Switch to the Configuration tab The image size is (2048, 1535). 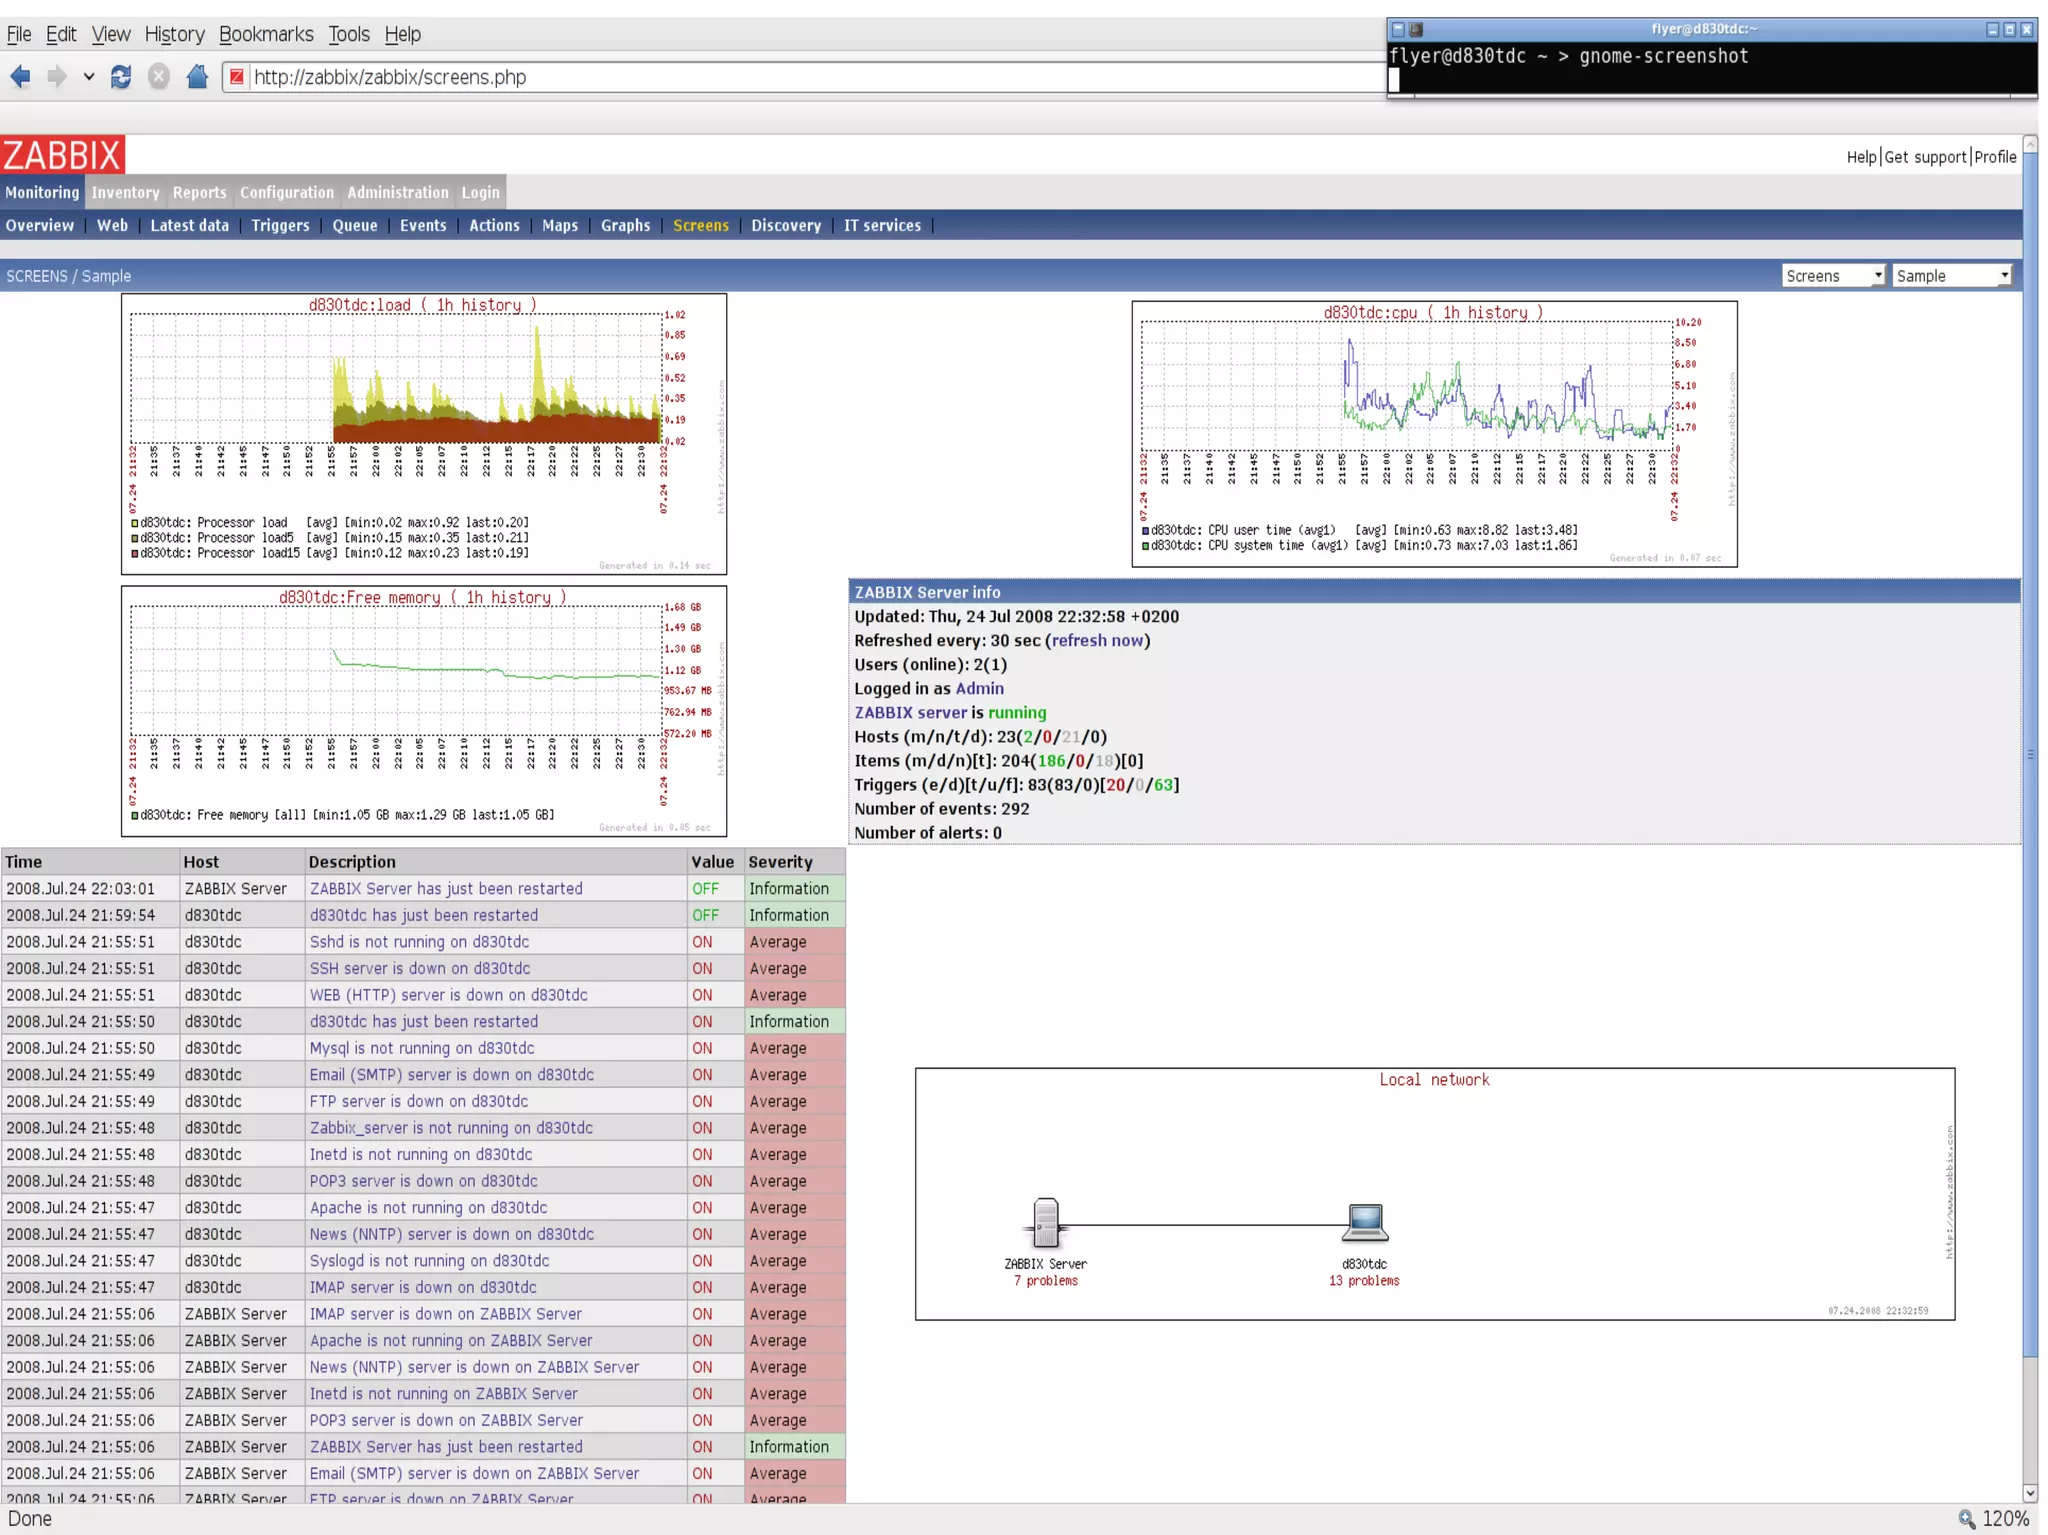(286, 192)
